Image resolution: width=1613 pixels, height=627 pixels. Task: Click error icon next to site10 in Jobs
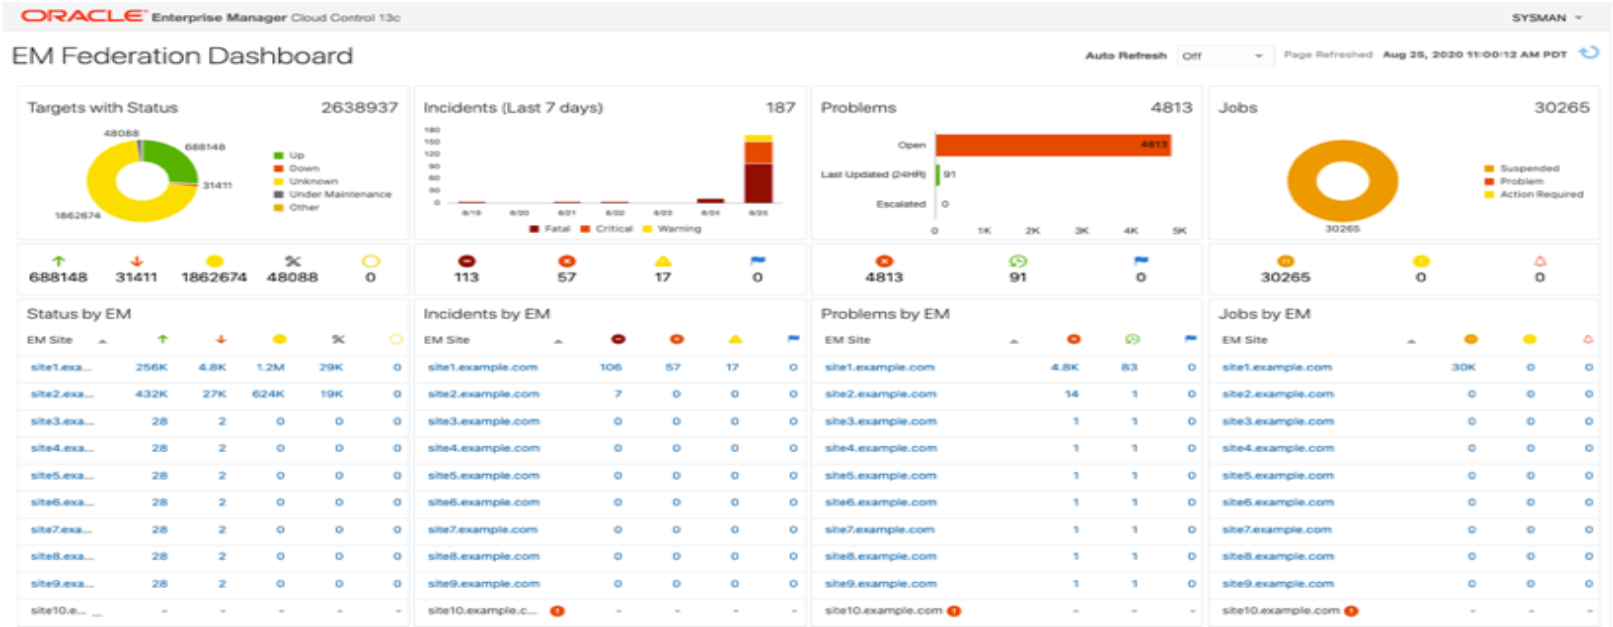(1351, 611)
